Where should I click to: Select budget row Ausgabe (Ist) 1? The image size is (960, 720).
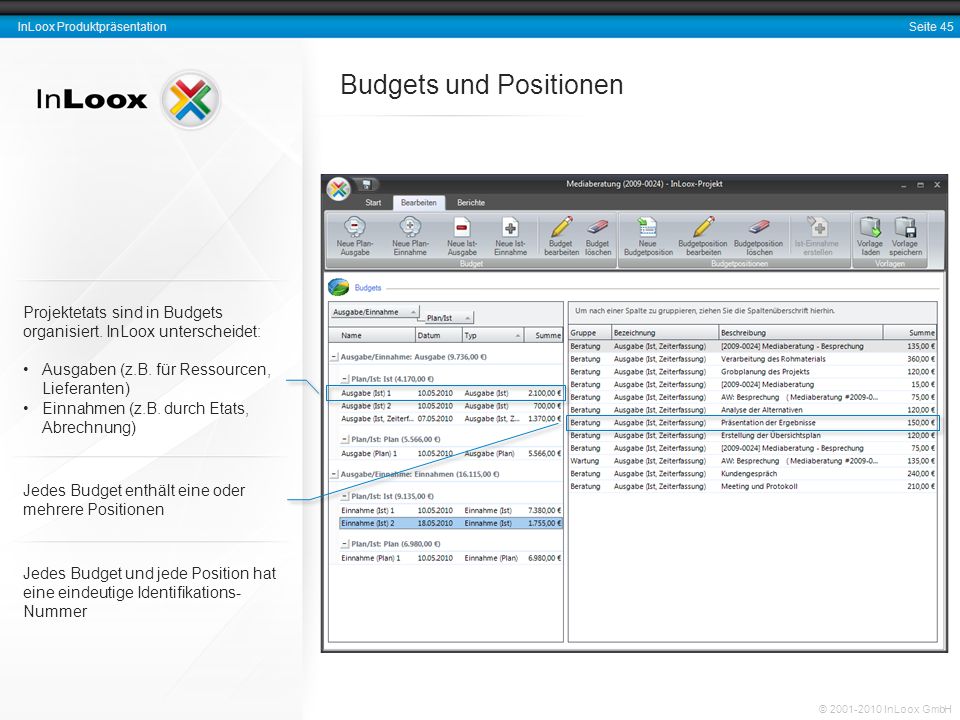[445, 393]
